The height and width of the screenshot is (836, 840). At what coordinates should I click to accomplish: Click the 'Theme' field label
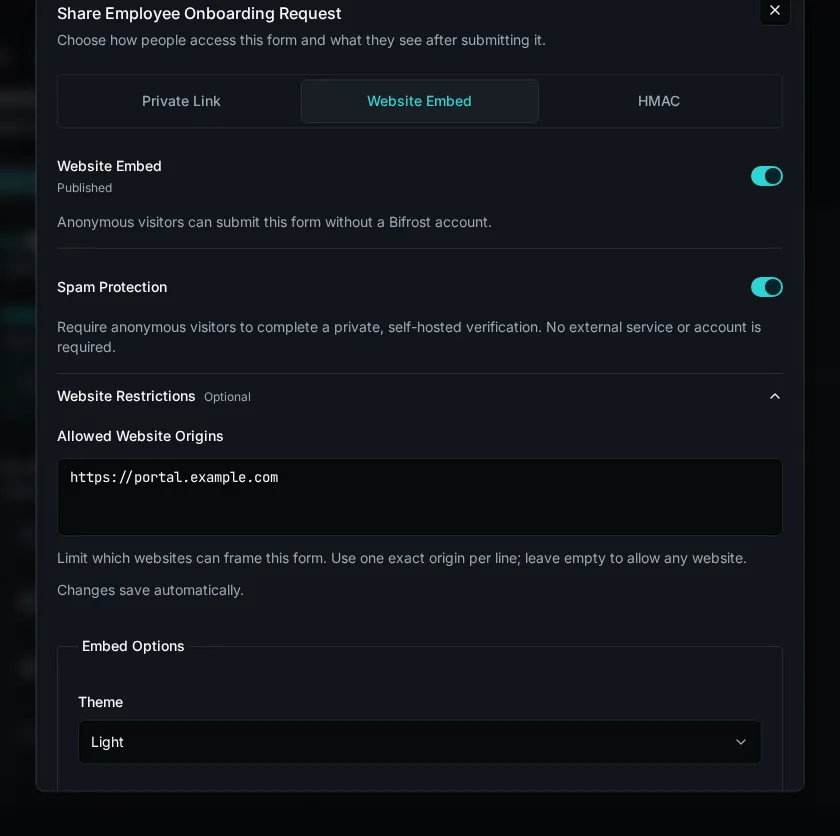tap(101, 702)
